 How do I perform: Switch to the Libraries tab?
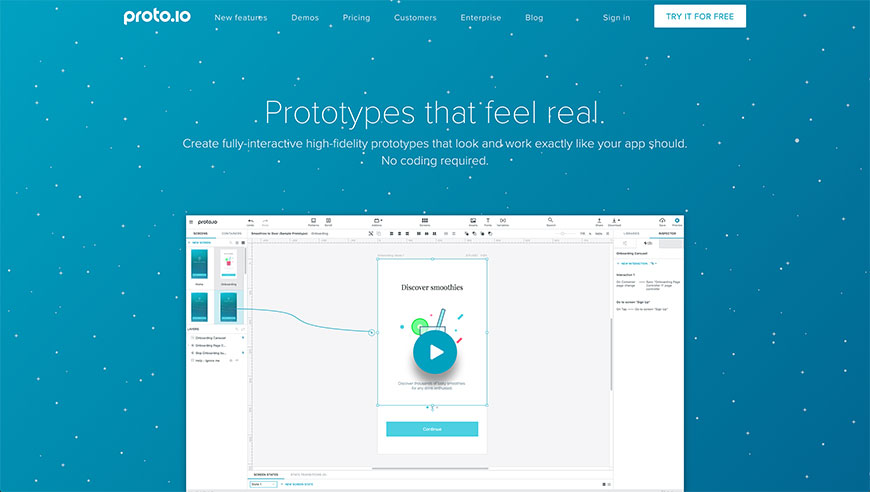coord(631,233)
